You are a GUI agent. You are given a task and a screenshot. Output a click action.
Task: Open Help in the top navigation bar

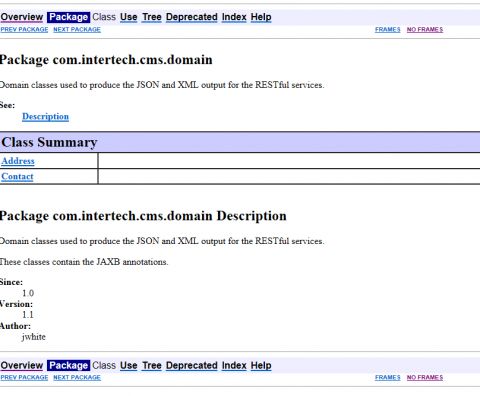[261, 17]
